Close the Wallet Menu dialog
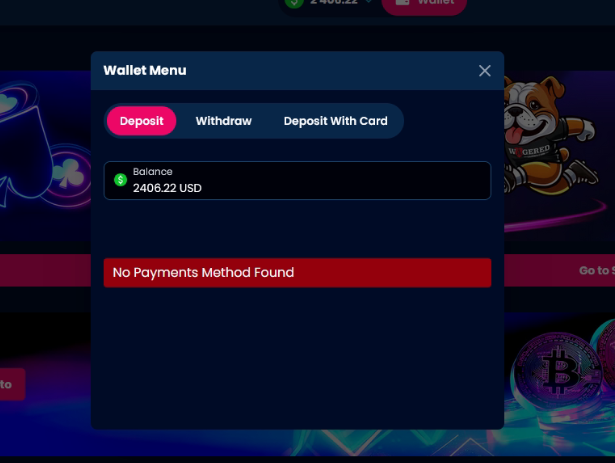The height and width of the screenshot is (463, 615). (x=484, y=71)
